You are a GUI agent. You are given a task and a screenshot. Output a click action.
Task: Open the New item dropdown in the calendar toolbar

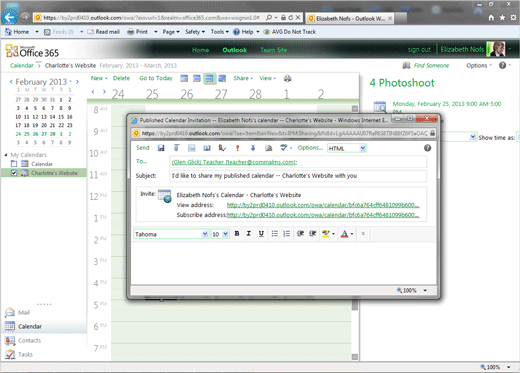(x=99, y=78)
